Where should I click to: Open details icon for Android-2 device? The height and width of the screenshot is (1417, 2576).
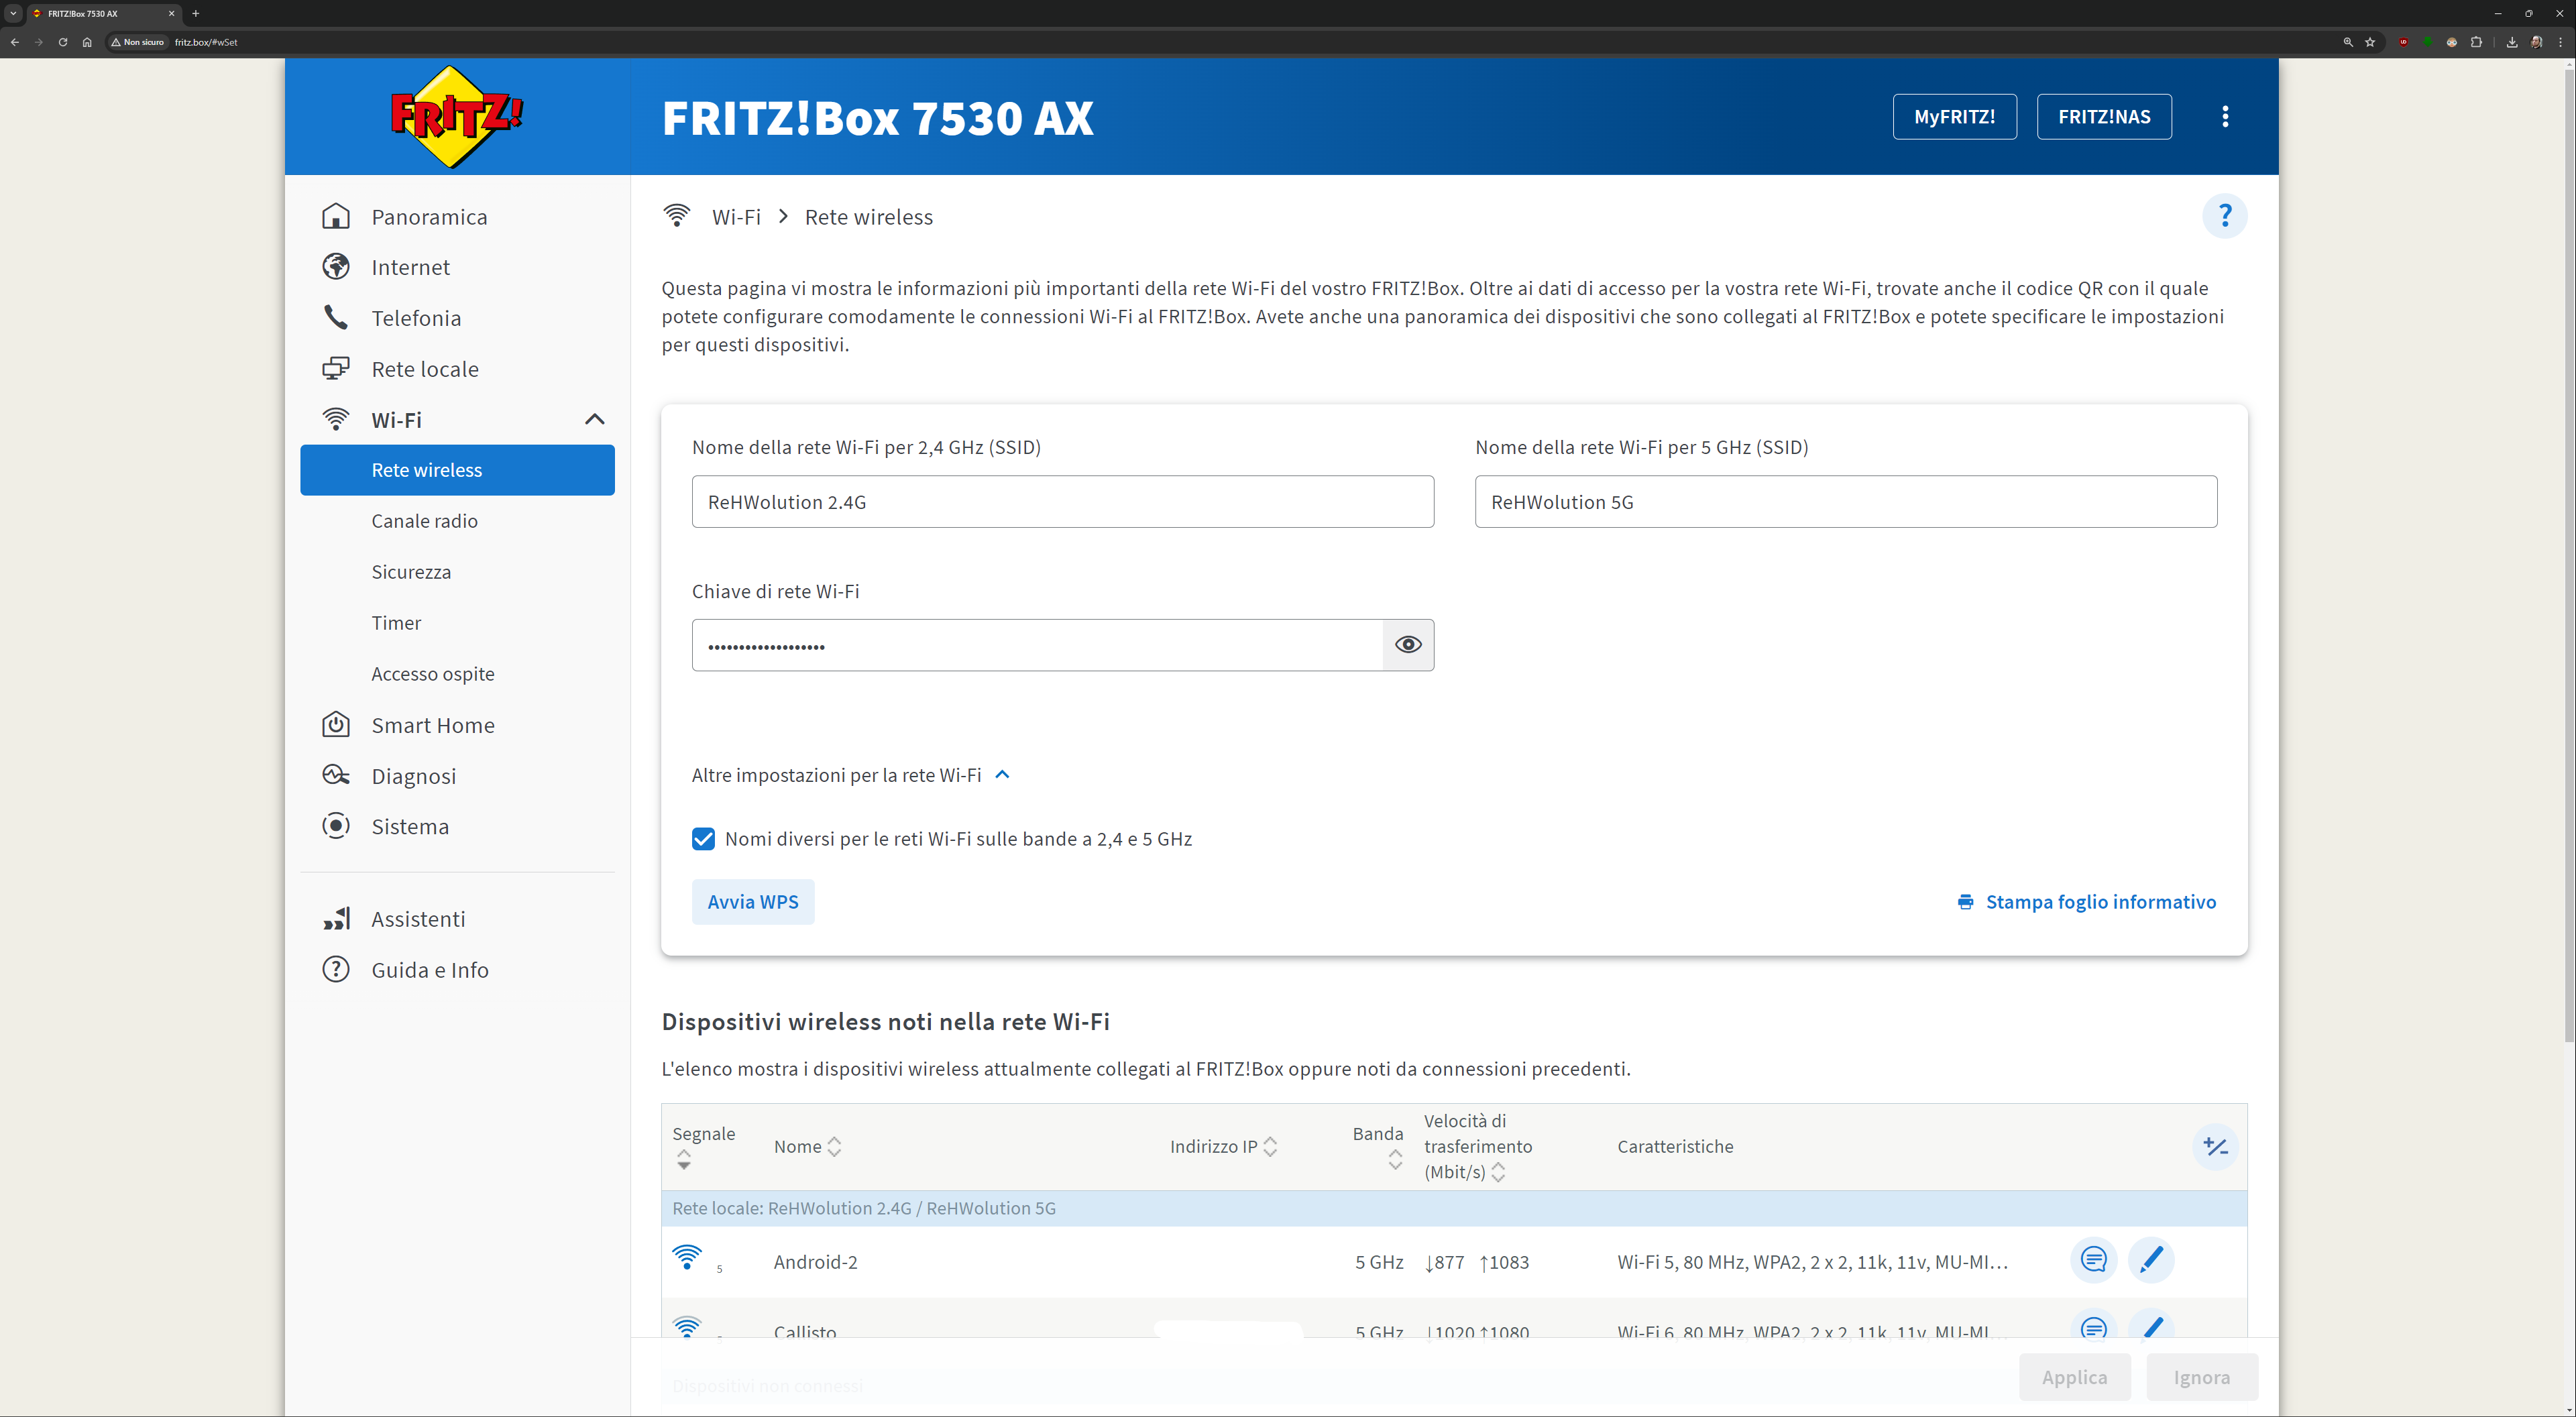pos(2093,1259)
